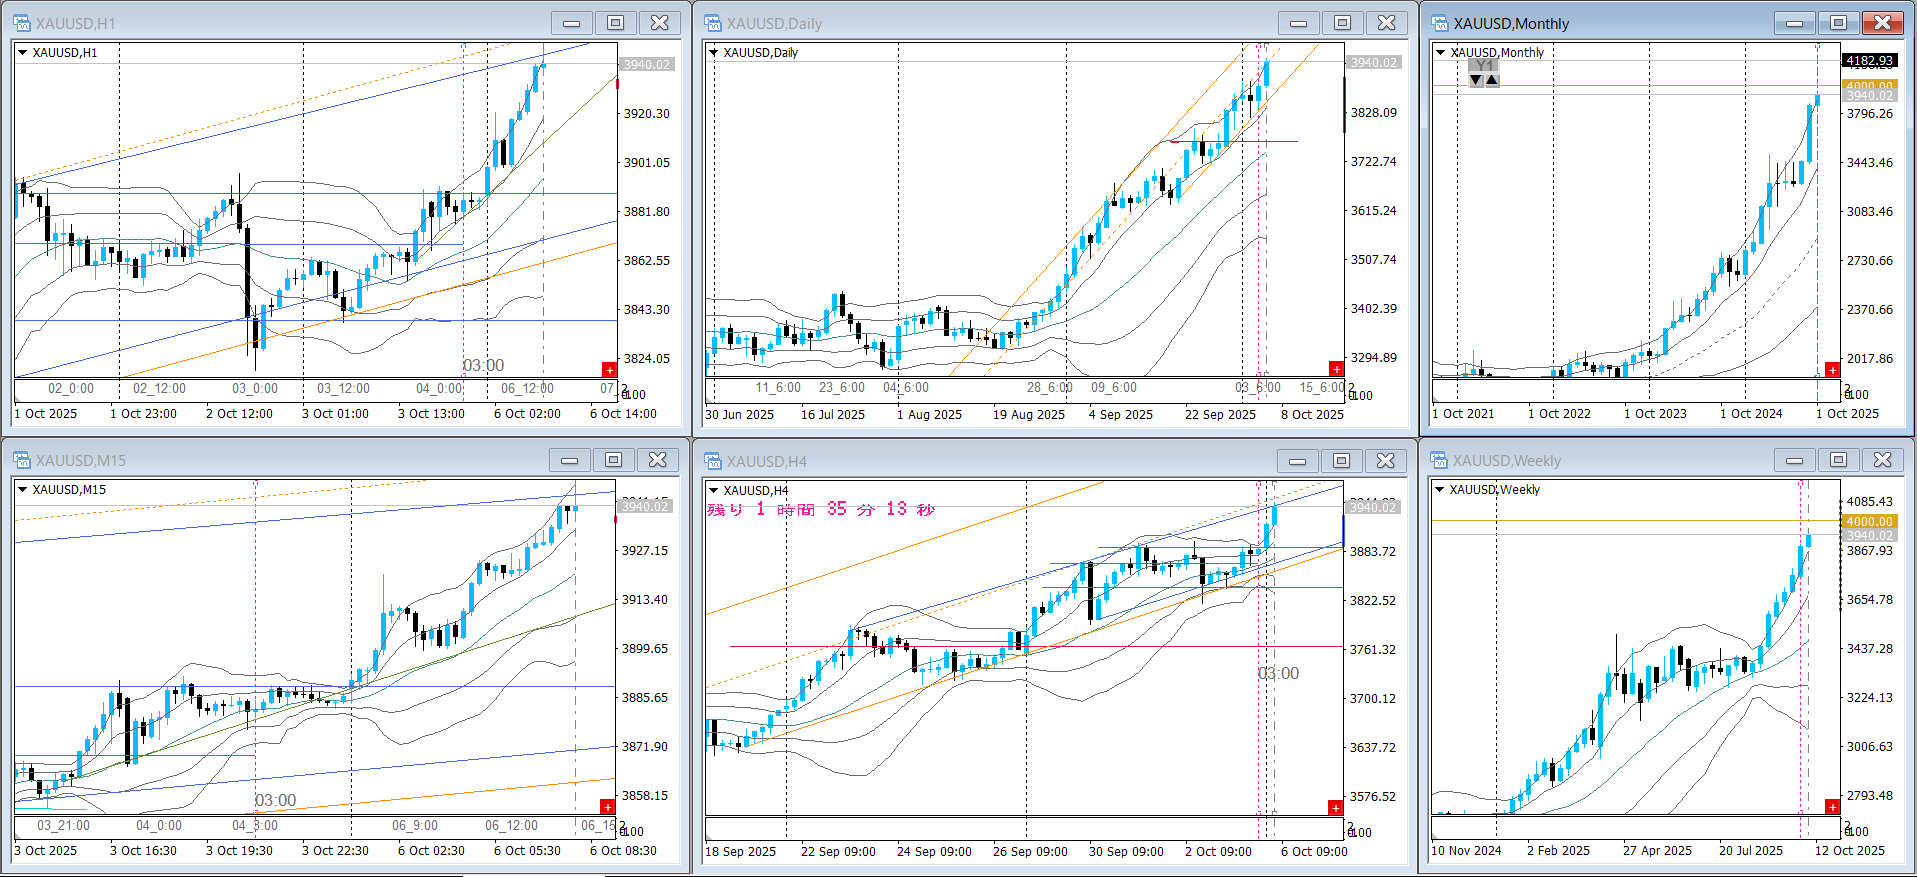The width and height of the screenshot is (1917, 877).
Task: Maximize the XAUUSD,H4 chart window
Action: point(1341,460)
